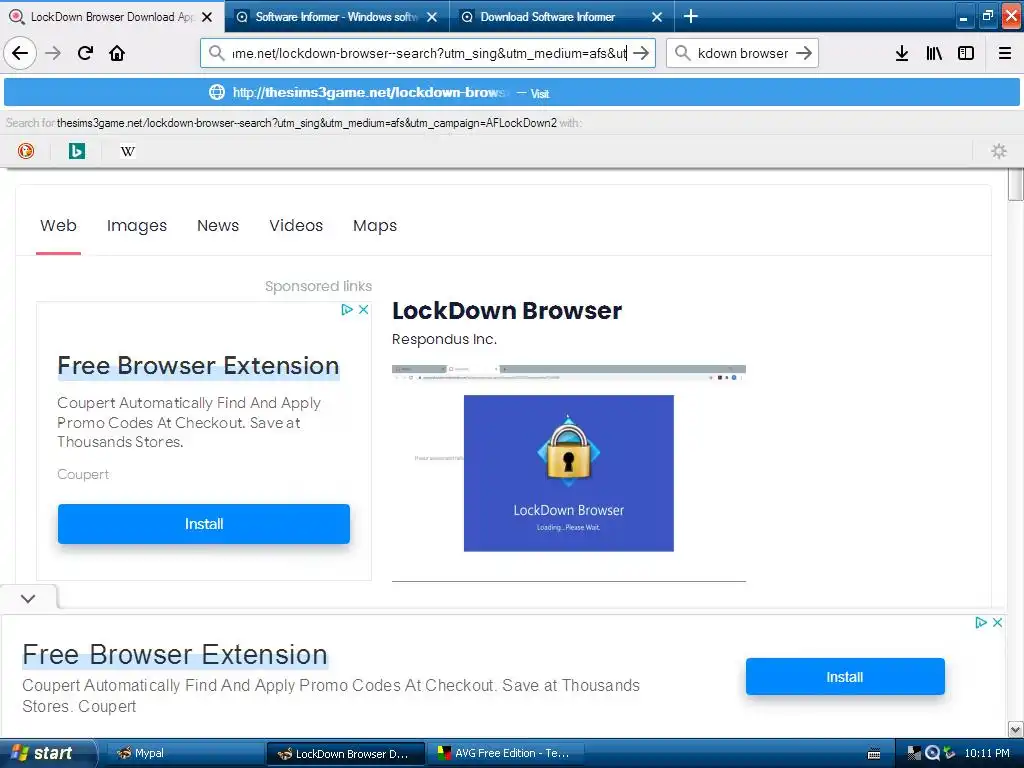The height and width of the screenshot is (768, 1024).
Task: Click the page vertical scrollbar thumb
Action: (x=1016, y=185)
